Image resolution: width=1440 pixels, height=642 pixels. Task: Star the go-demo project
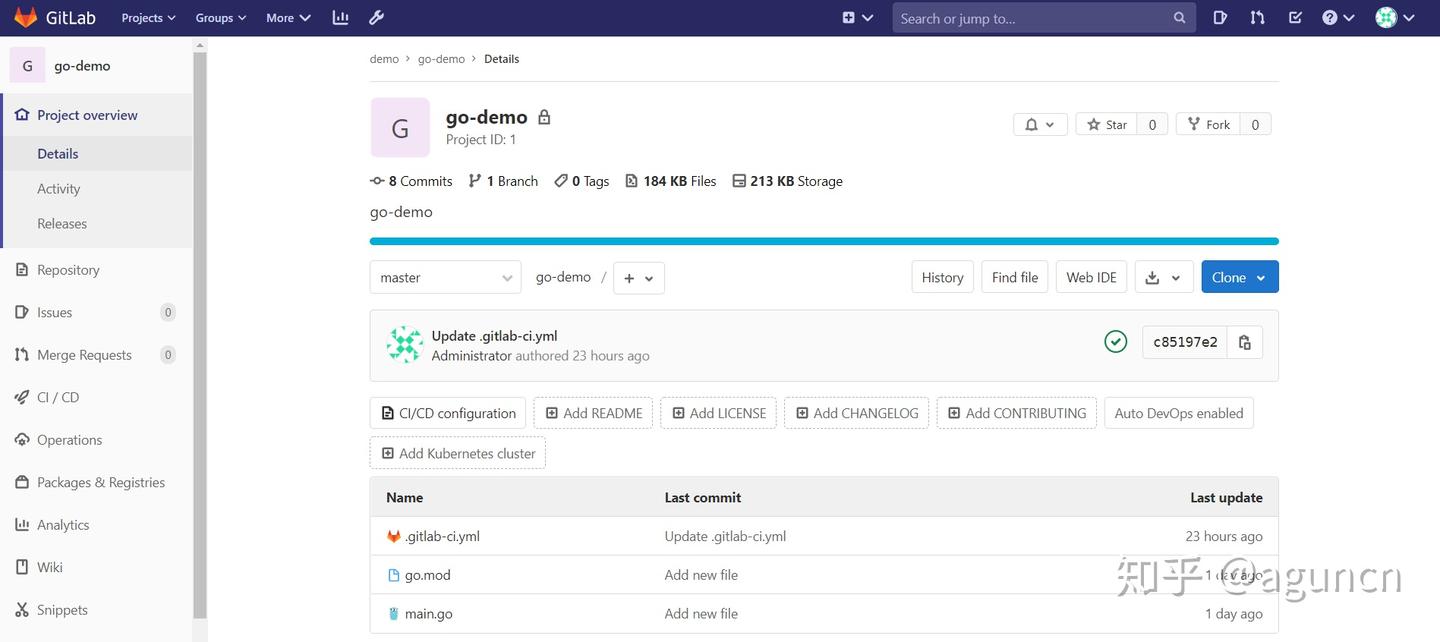click(1106, 124)
